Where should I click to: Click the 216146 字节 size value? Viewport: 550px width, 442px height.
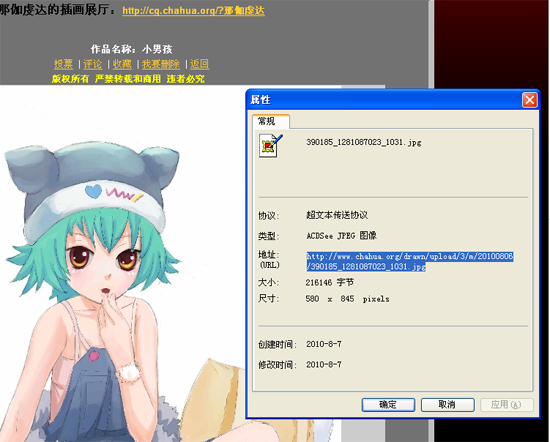[x=330, y=282]
